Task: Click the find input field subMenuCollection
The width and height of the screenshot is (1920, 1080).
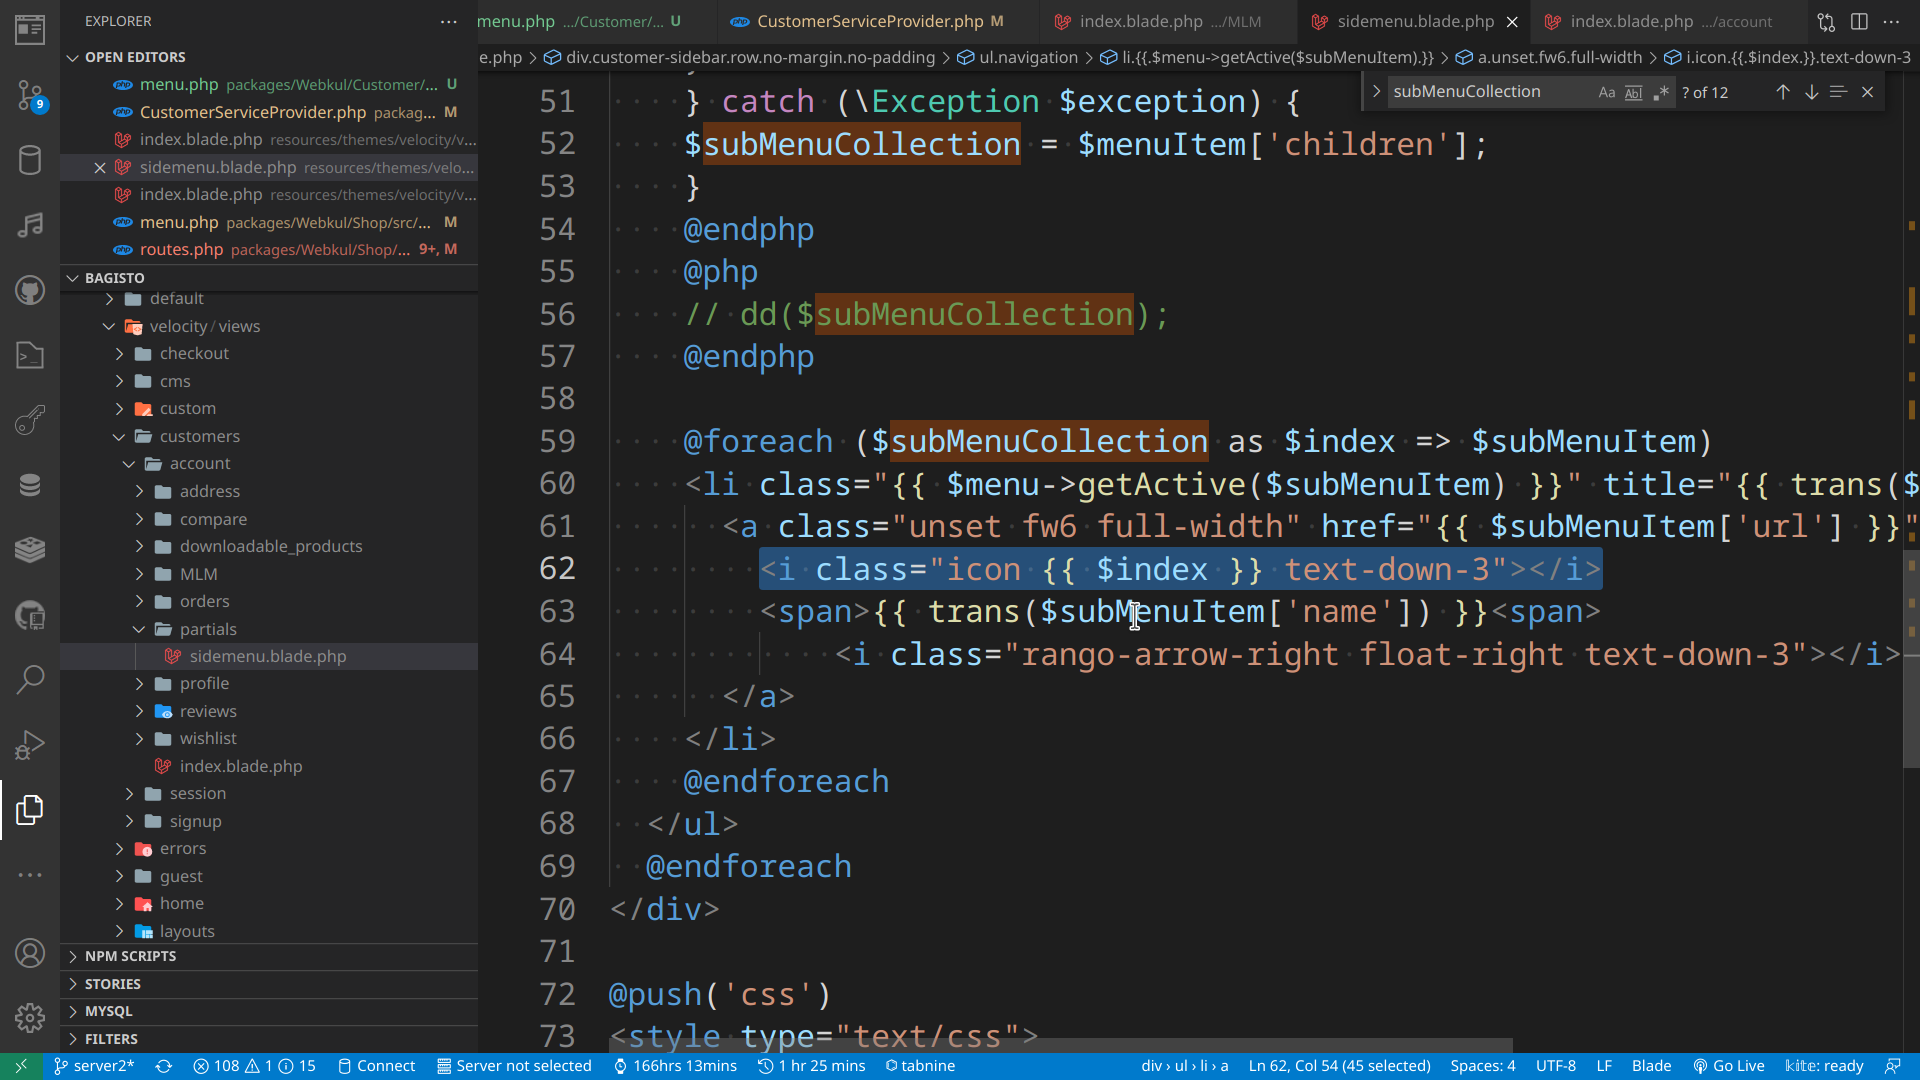Action: [x=1488, y=92]
